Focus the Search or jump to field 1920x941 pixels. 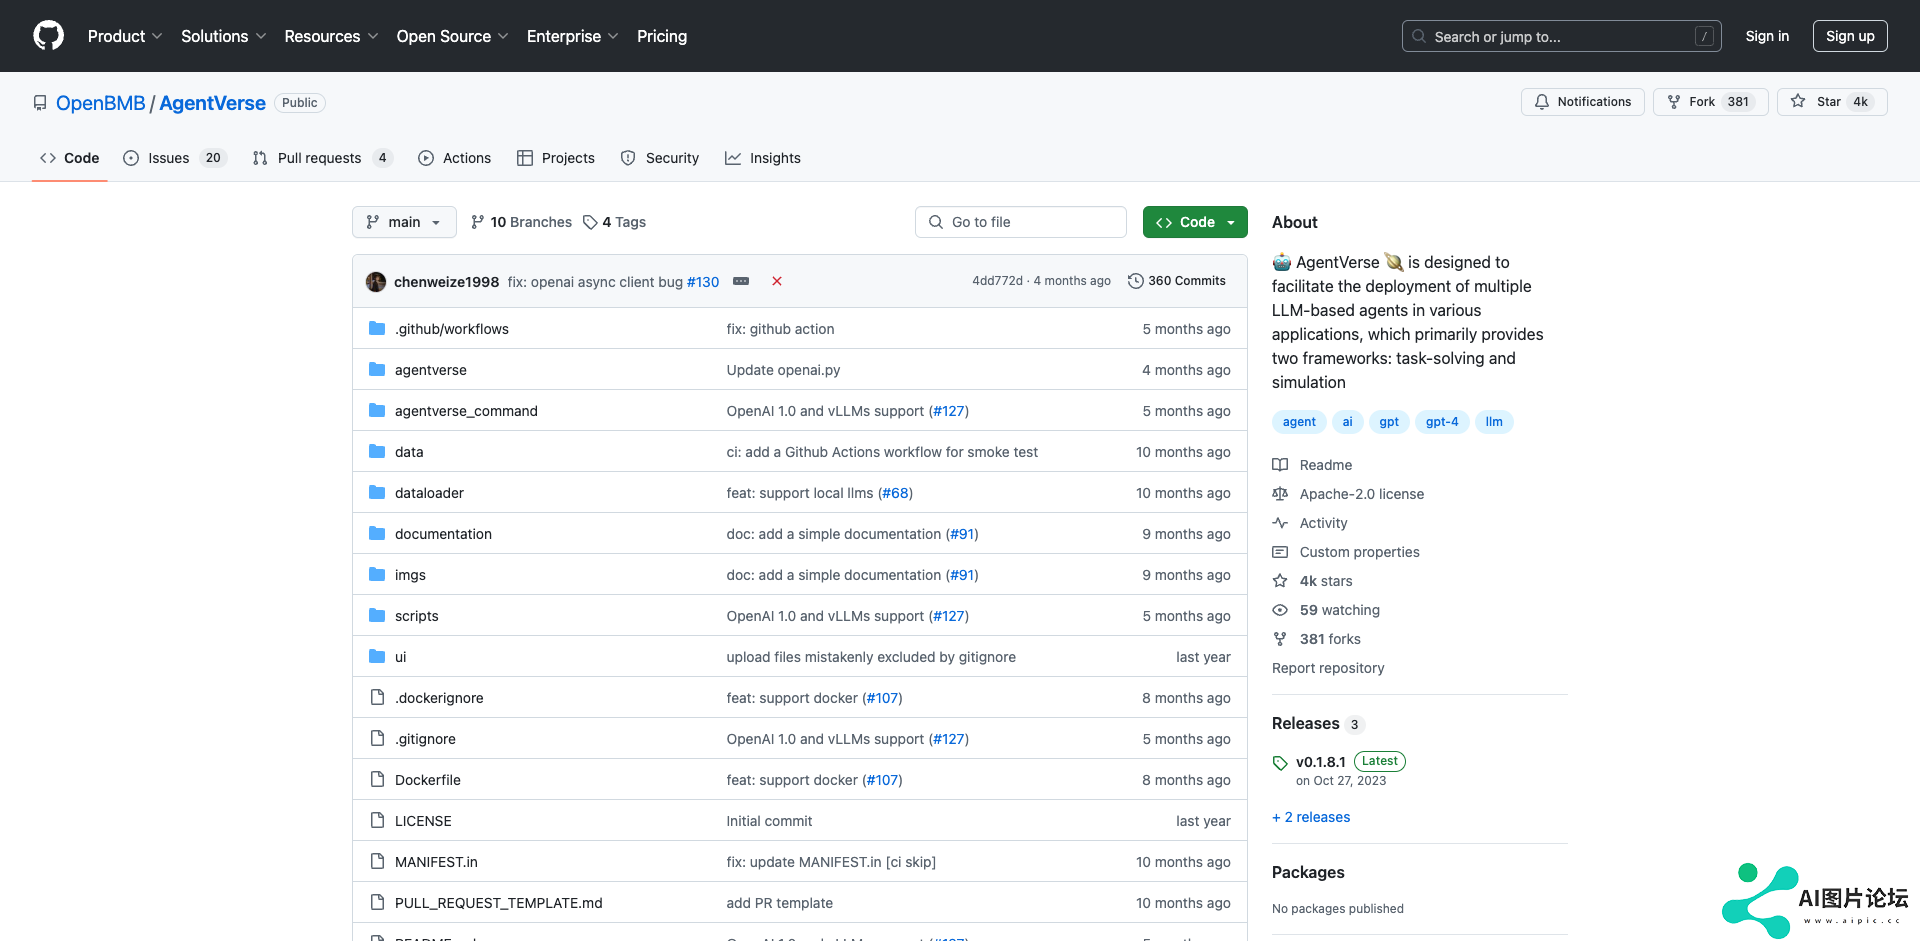point(1562,36)
